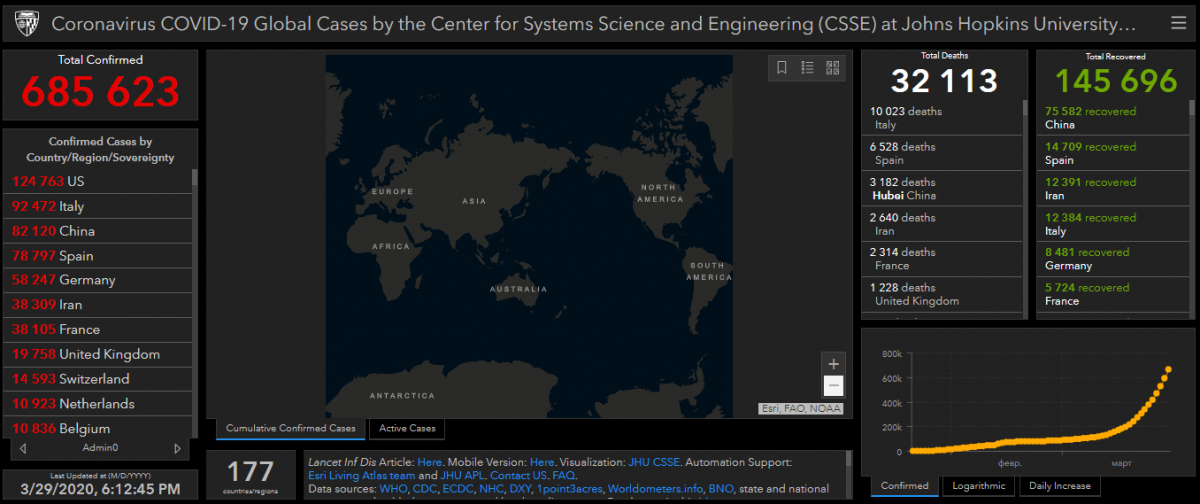Click the 10 023 deaths Italy entry
Image resolution: width=1200 pixels, height=504 pixels.
click(941, 118)
